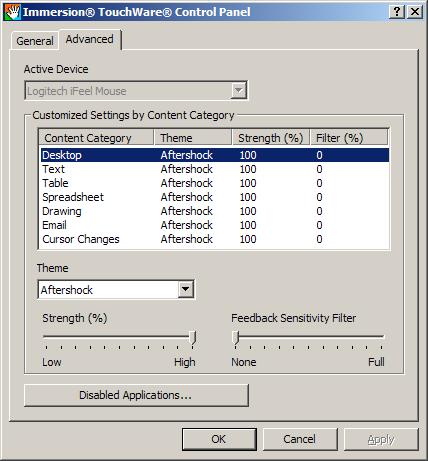The height and width of the screenshot is (461, 428).
Task: Click the Strength slider thumb
Action: pos(192,338)
